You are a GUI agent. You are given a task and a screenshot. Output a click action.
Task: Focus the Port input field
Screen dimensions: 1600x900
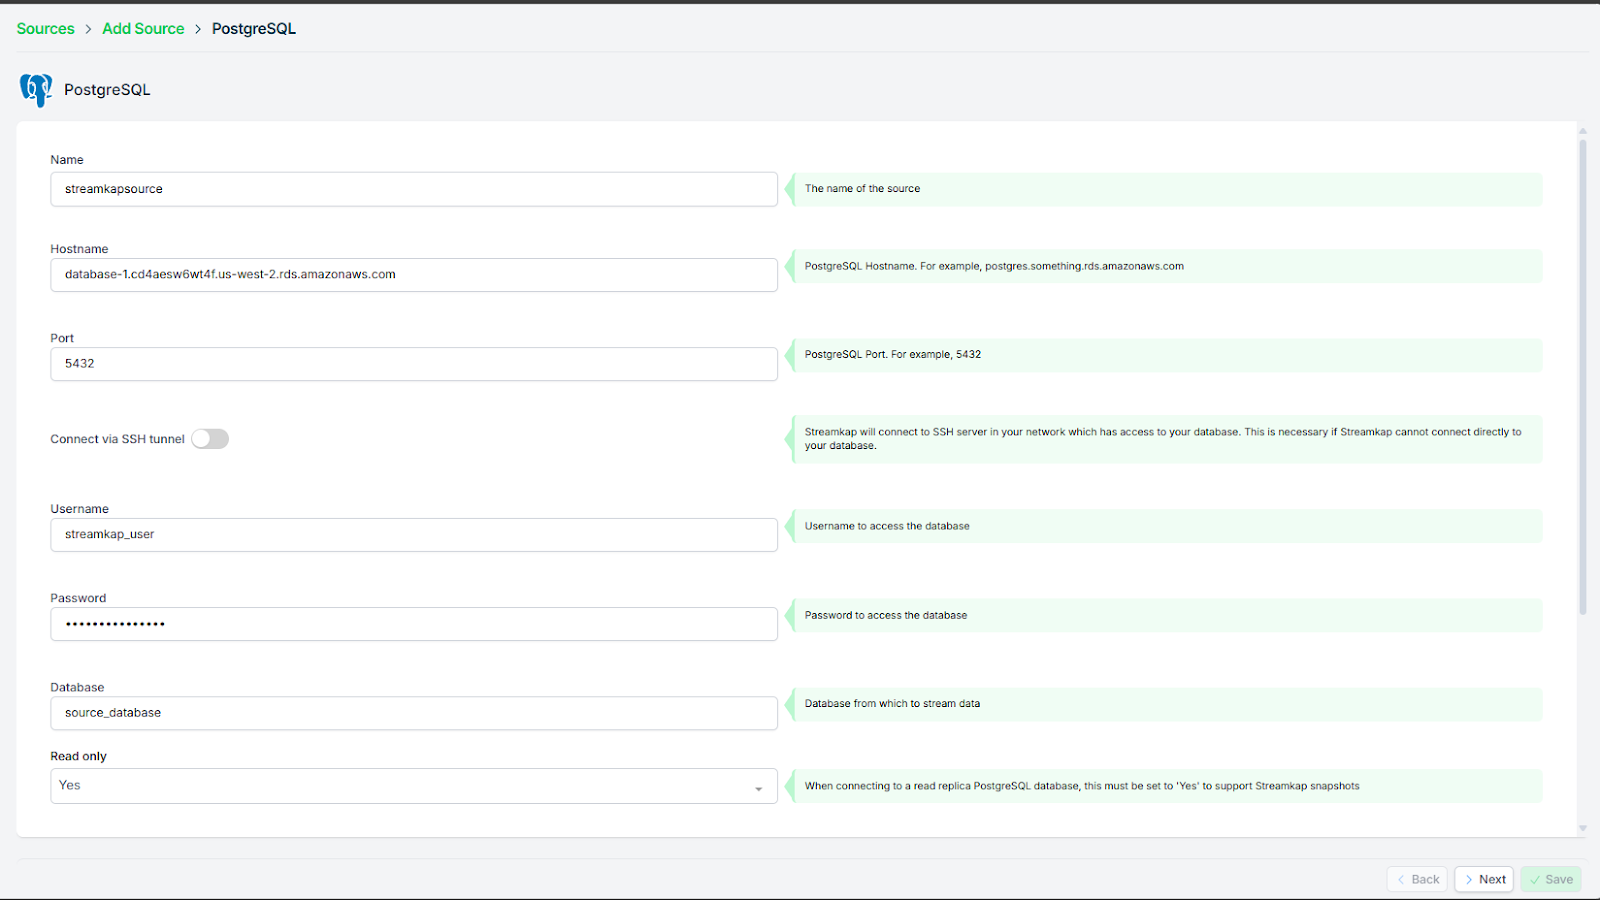(x=414, y=364)
